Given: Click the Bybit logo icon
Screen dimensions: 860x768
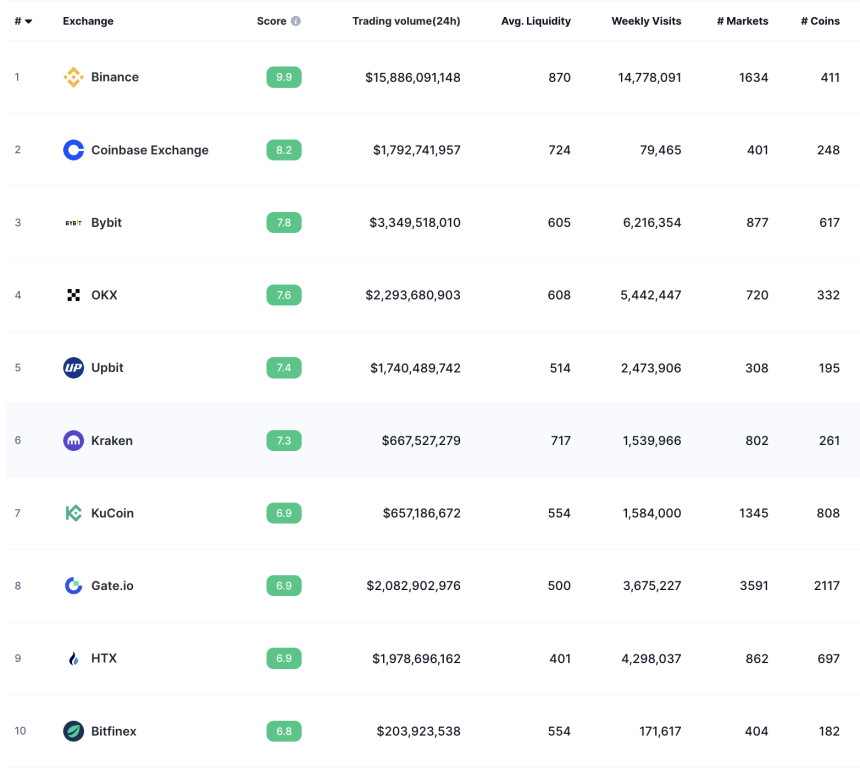Looking at the screenshot, I should [x=73, y=223].
